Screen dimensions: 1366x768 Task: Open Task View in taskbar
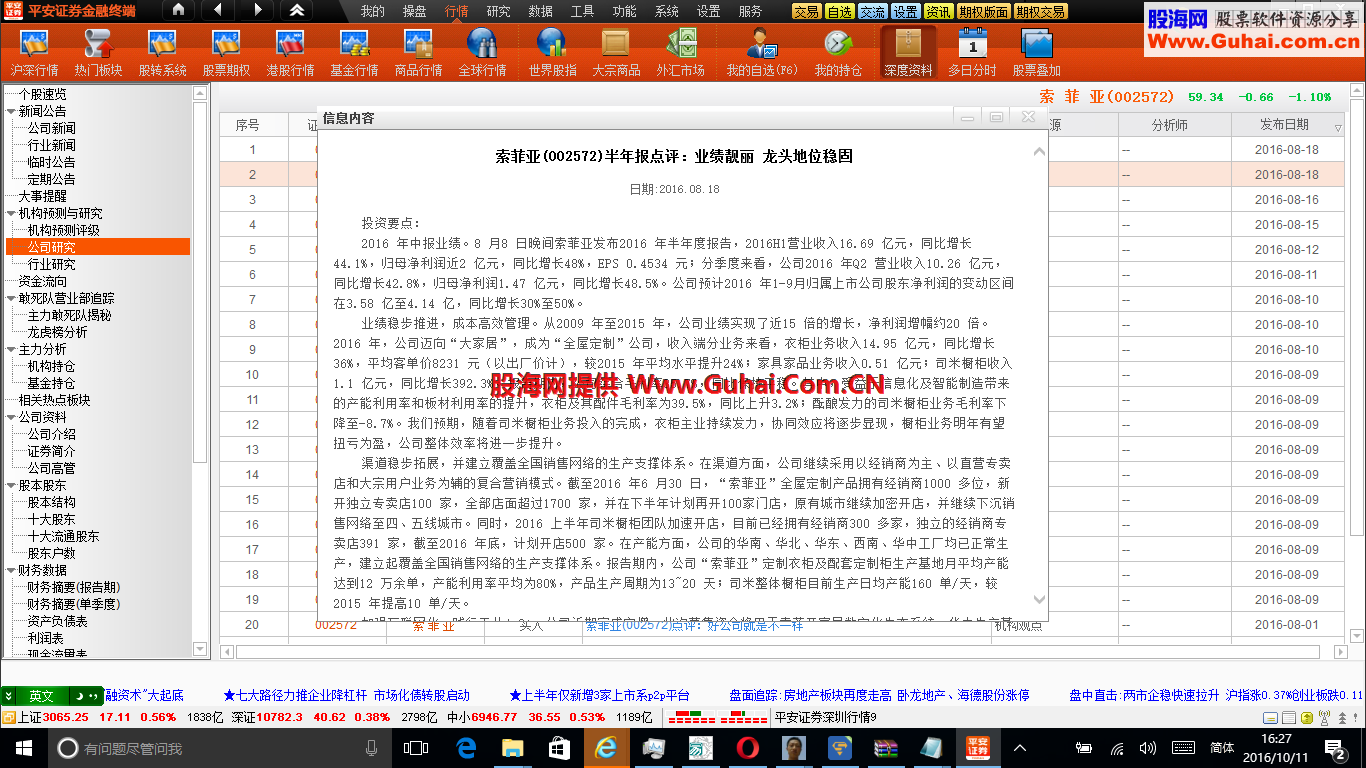coord(415,747)
